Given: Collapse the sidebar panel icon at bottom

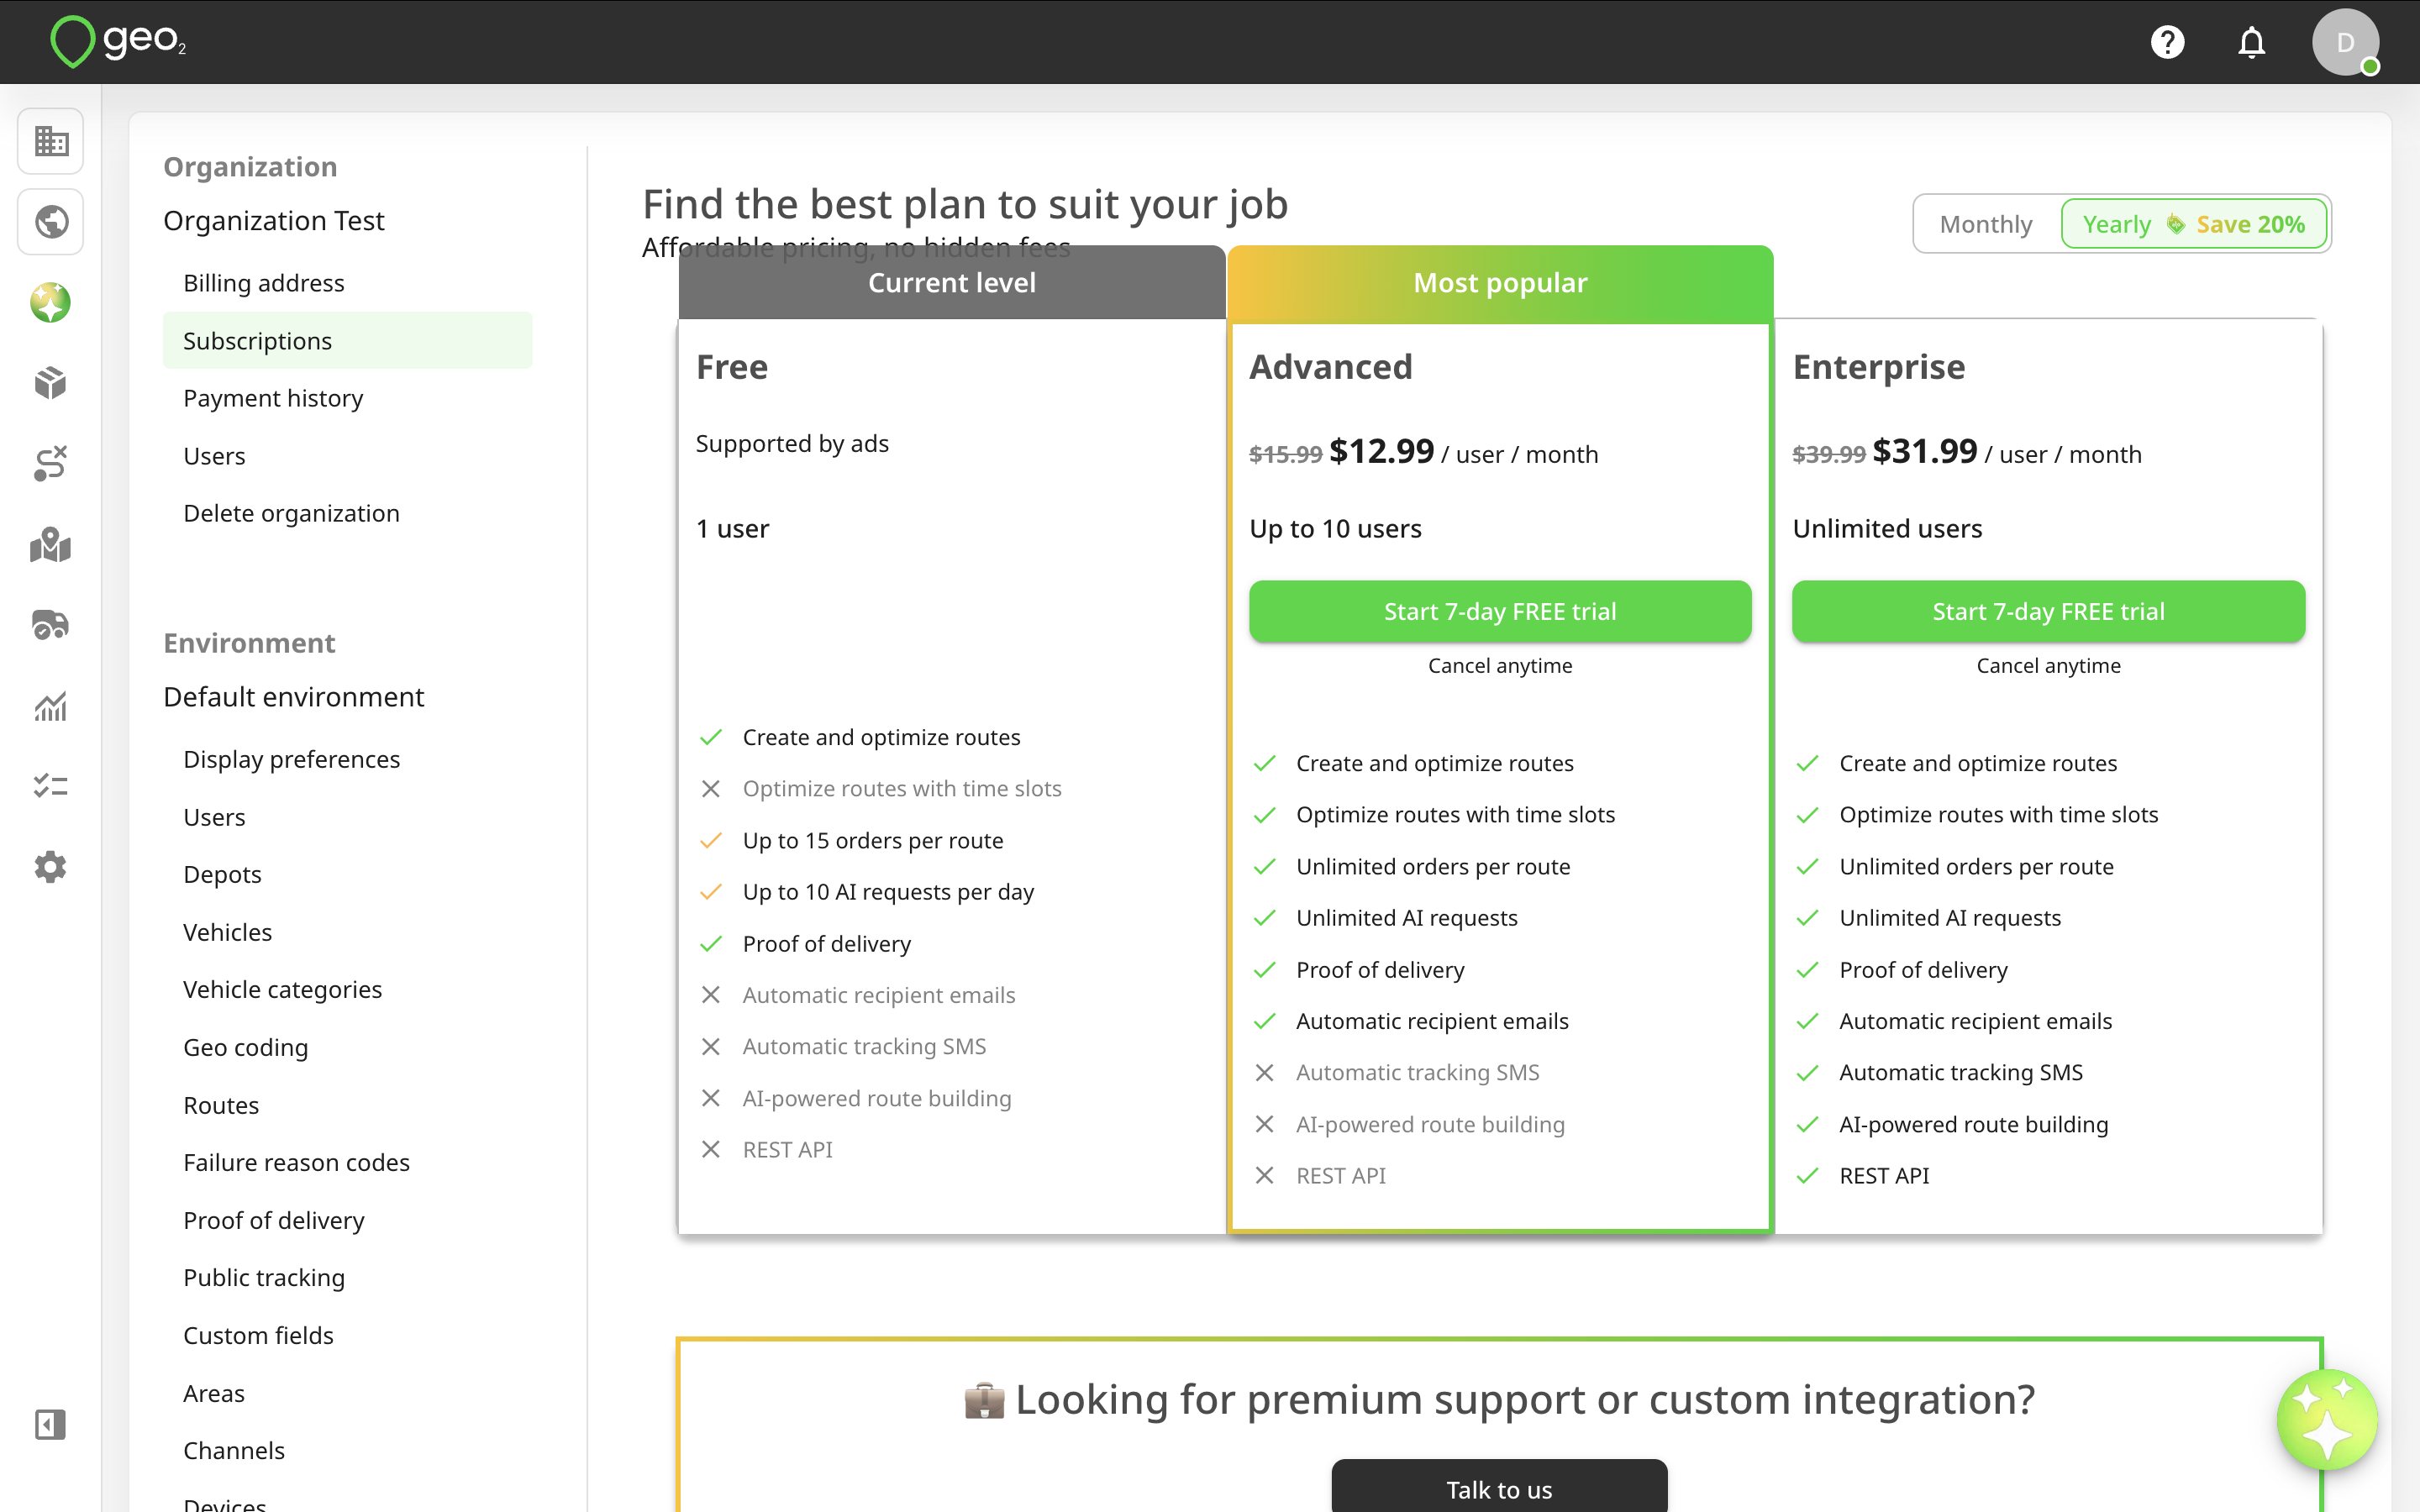Looking at the screenshot, I should tap(50, 1424).
